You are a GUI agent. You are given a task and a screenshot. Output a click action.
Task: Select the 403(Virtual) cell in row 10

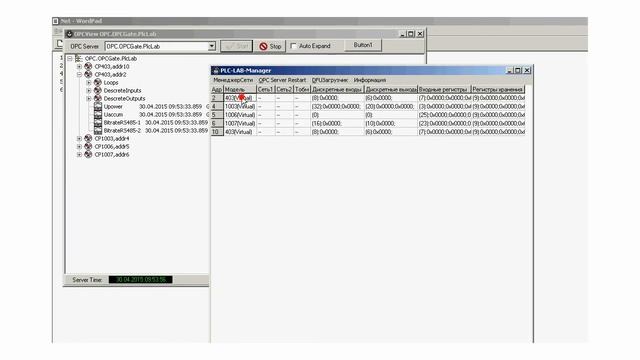240,132
